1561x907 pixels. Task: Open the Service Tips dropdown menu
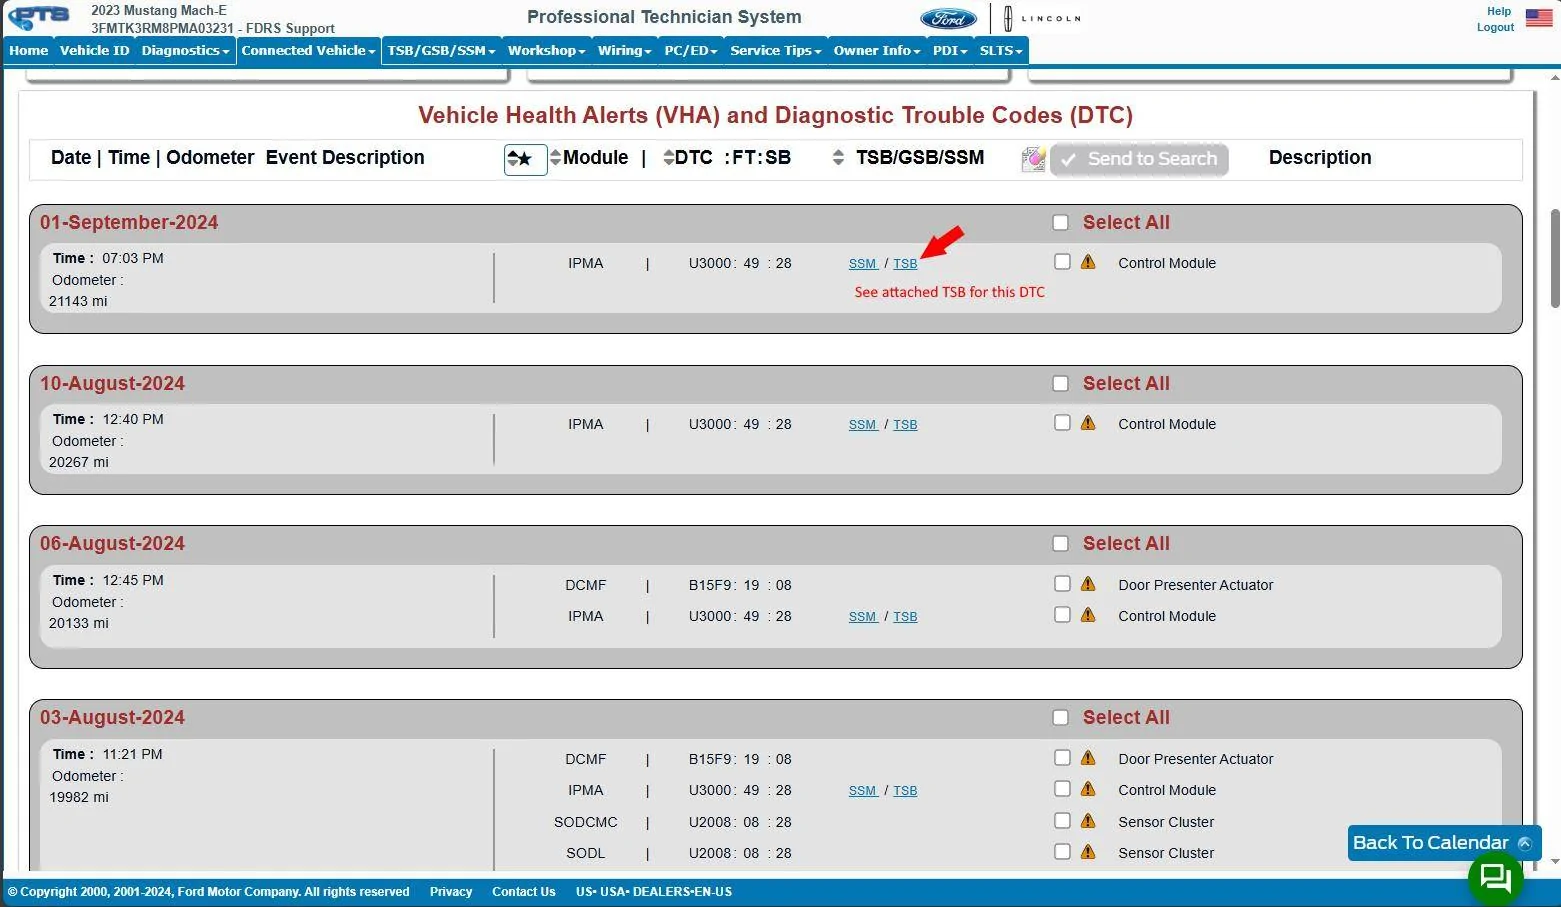tap(775, 51)
